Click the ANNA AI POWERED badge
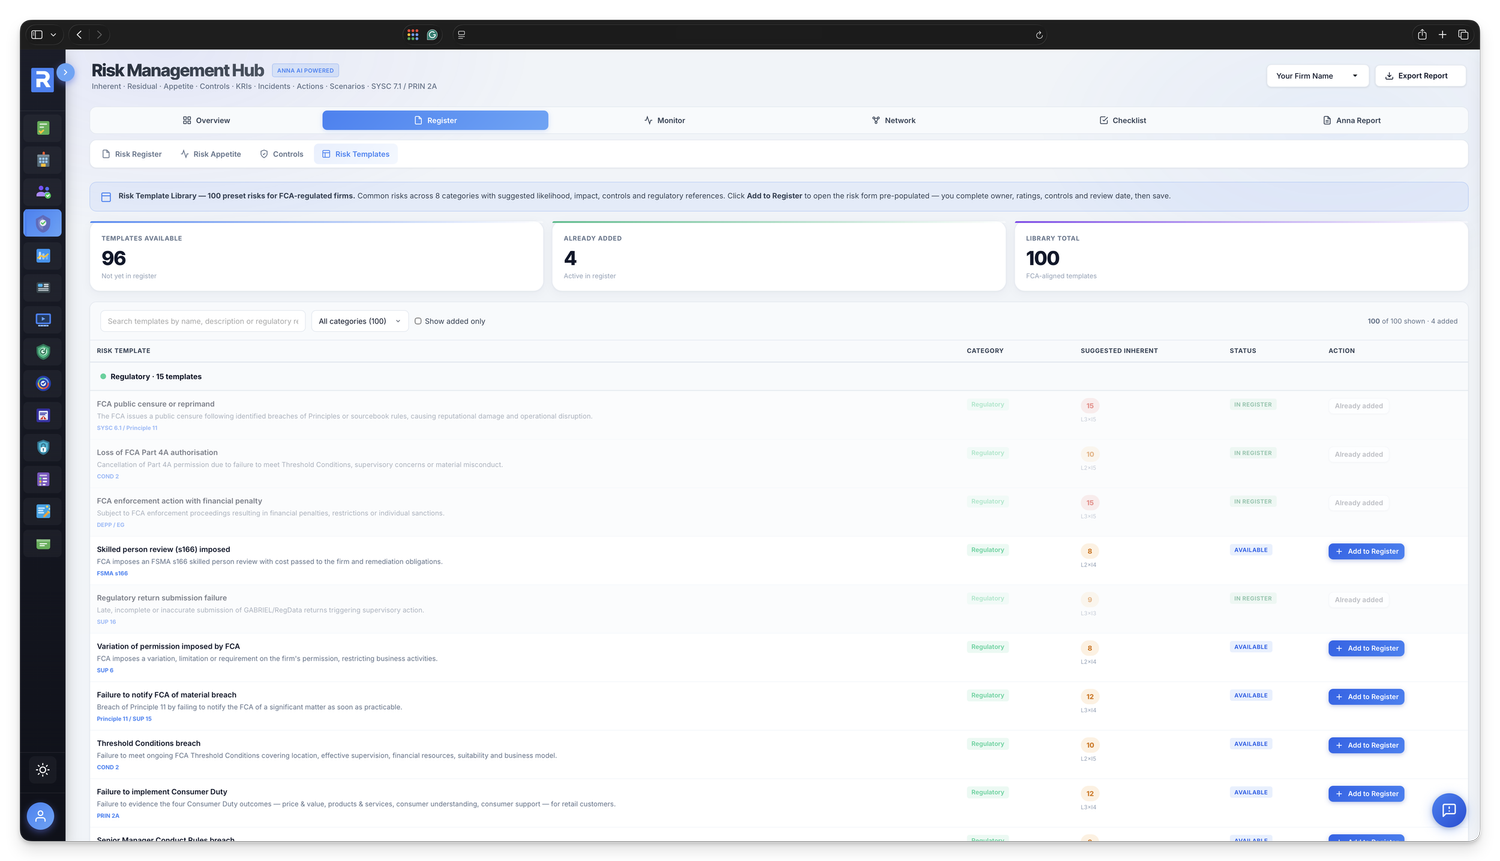Screen dimensions: 1500x861 pos(305,71)
